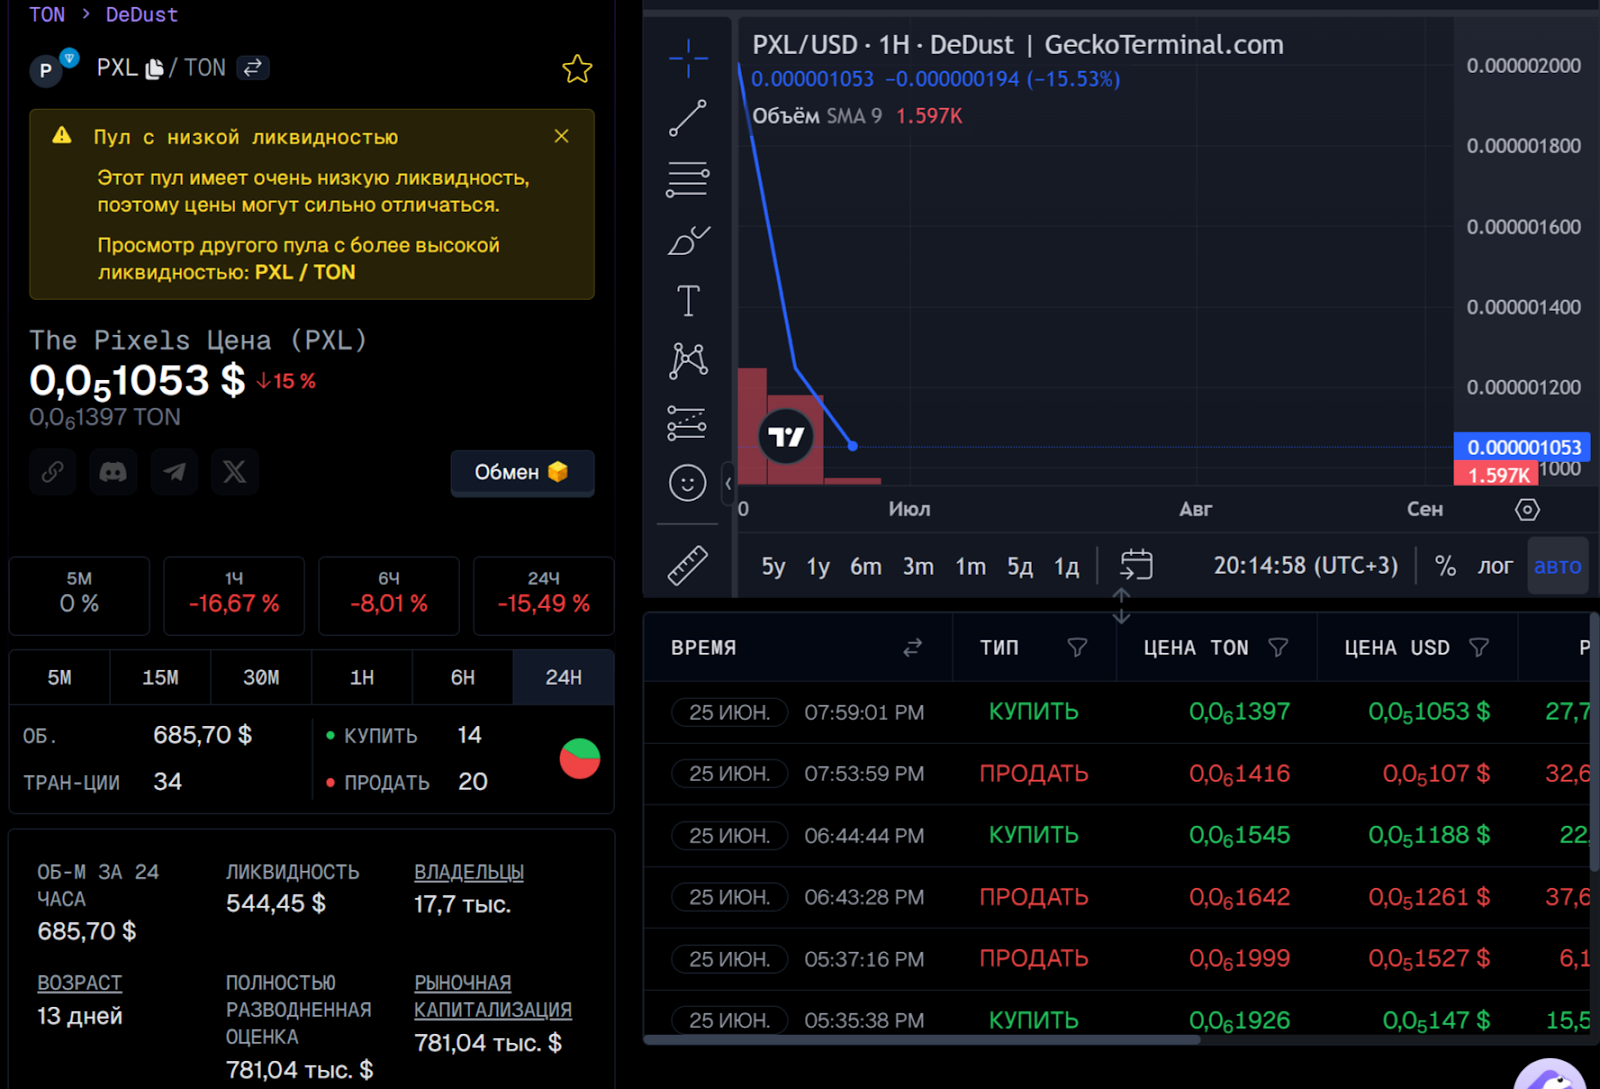1600x1089 pixels.
Task: Click the 07:53:59 PM sell trade row
Action: tap(1117, 774)
